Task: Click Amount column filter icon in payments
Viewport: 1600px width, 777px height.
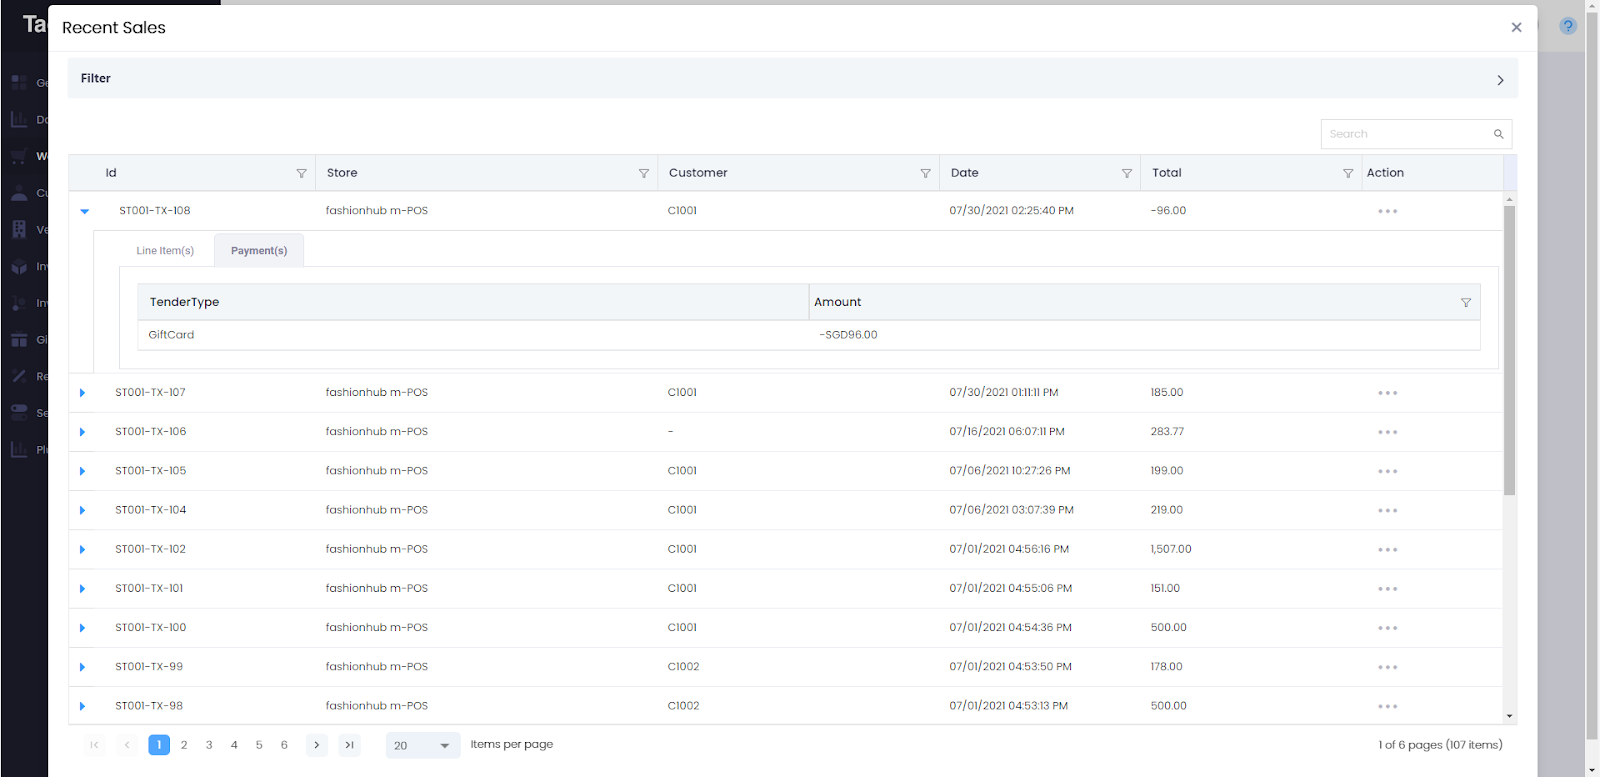Action: click(1465, 302)
